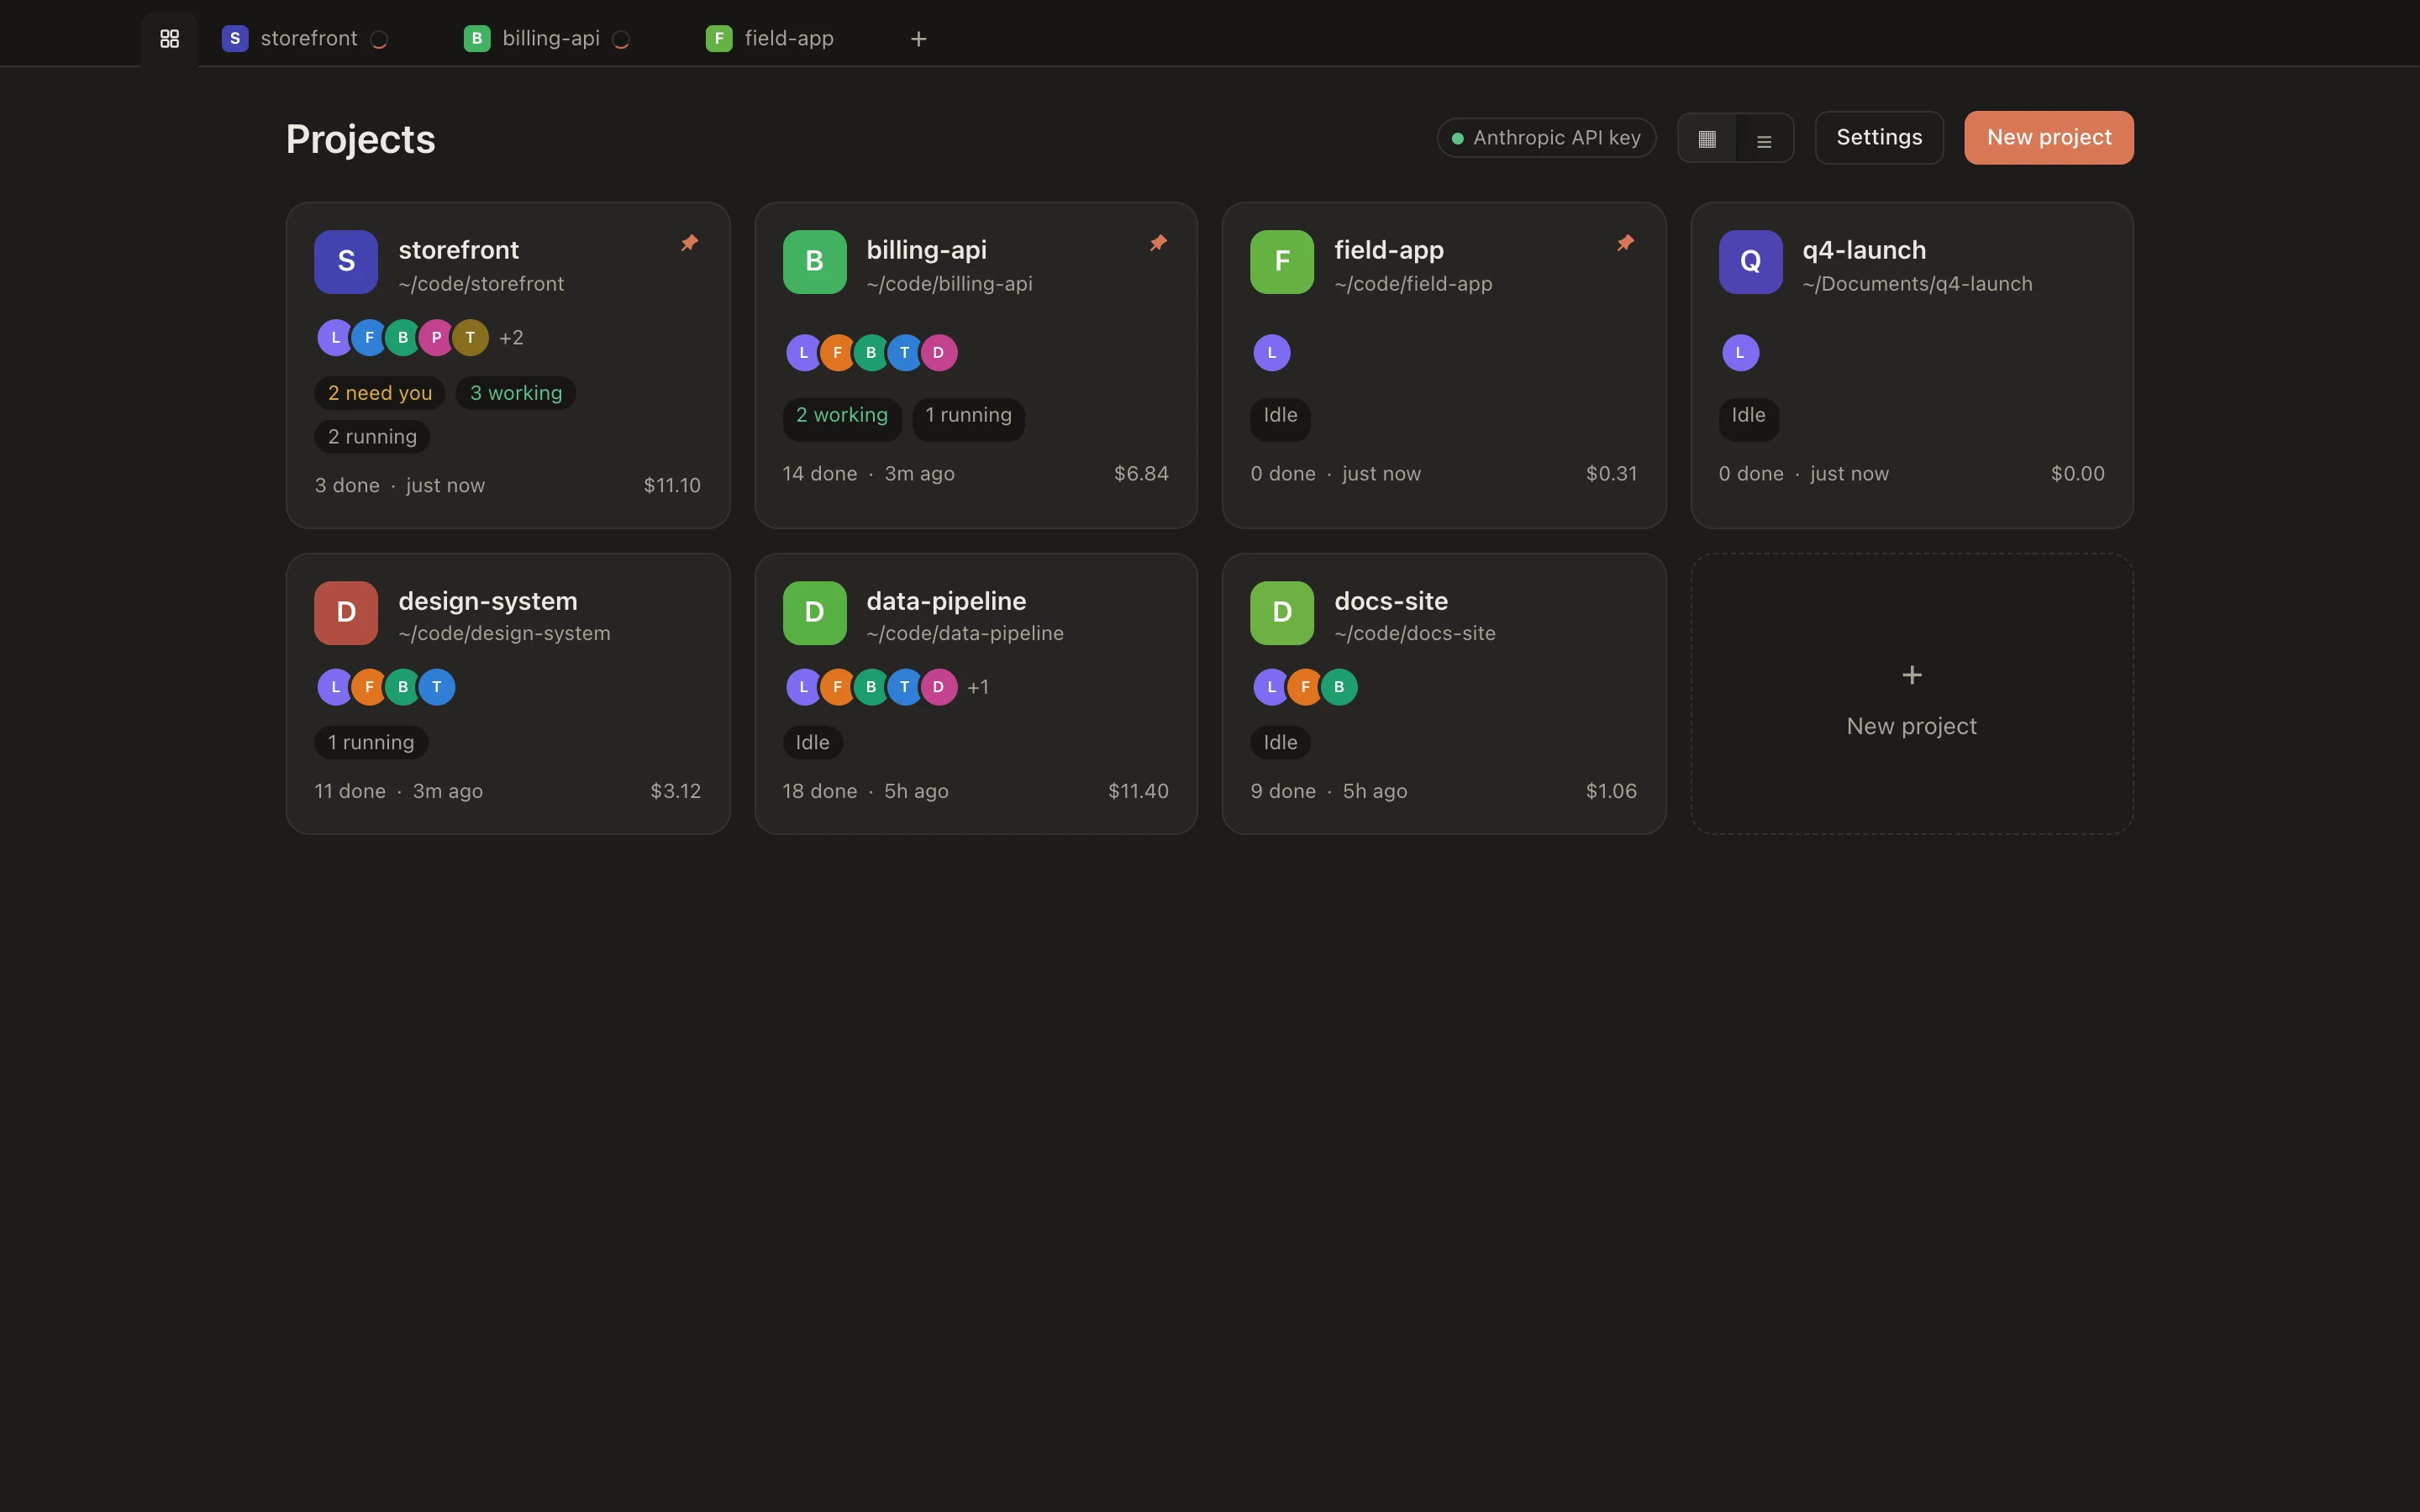Viewport: 2420px width, 1512px height.
Task: Click the field-app card's green F icon
Action: pos(1282,262)
